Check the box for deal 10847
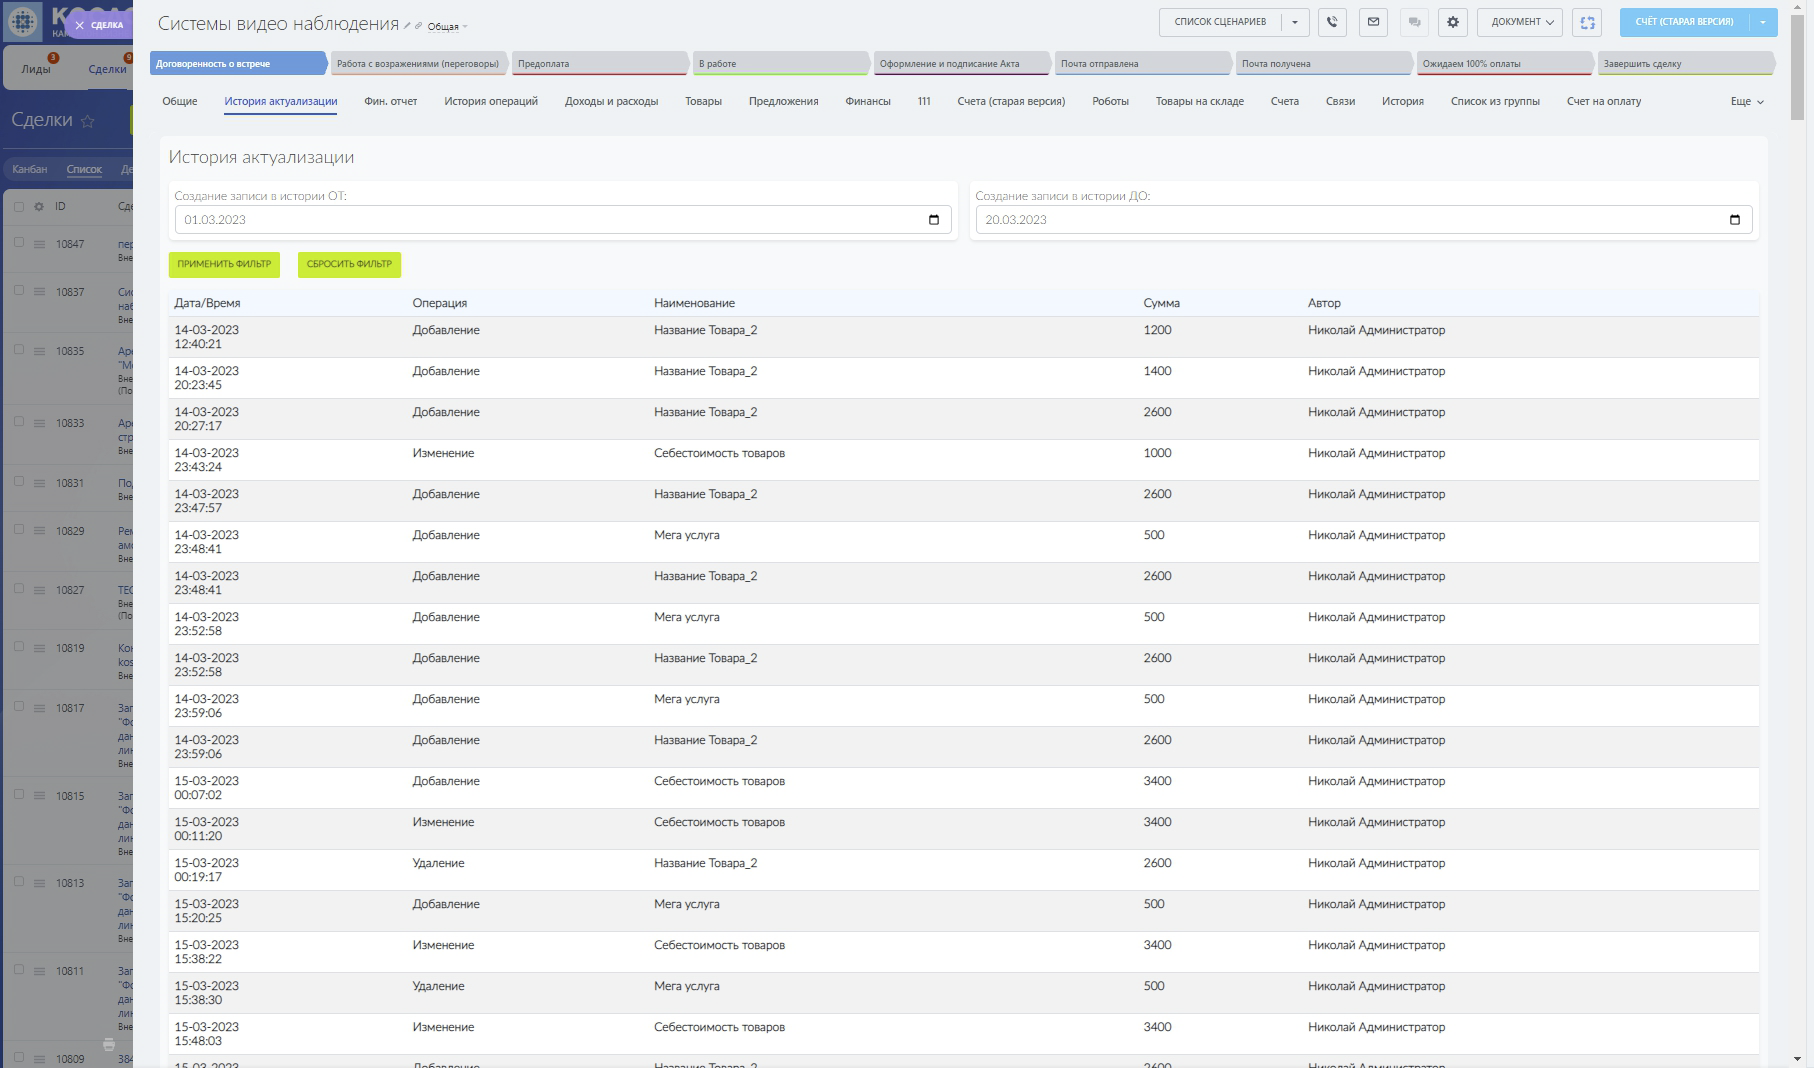1814x1068 pixels. click(18, 243)
